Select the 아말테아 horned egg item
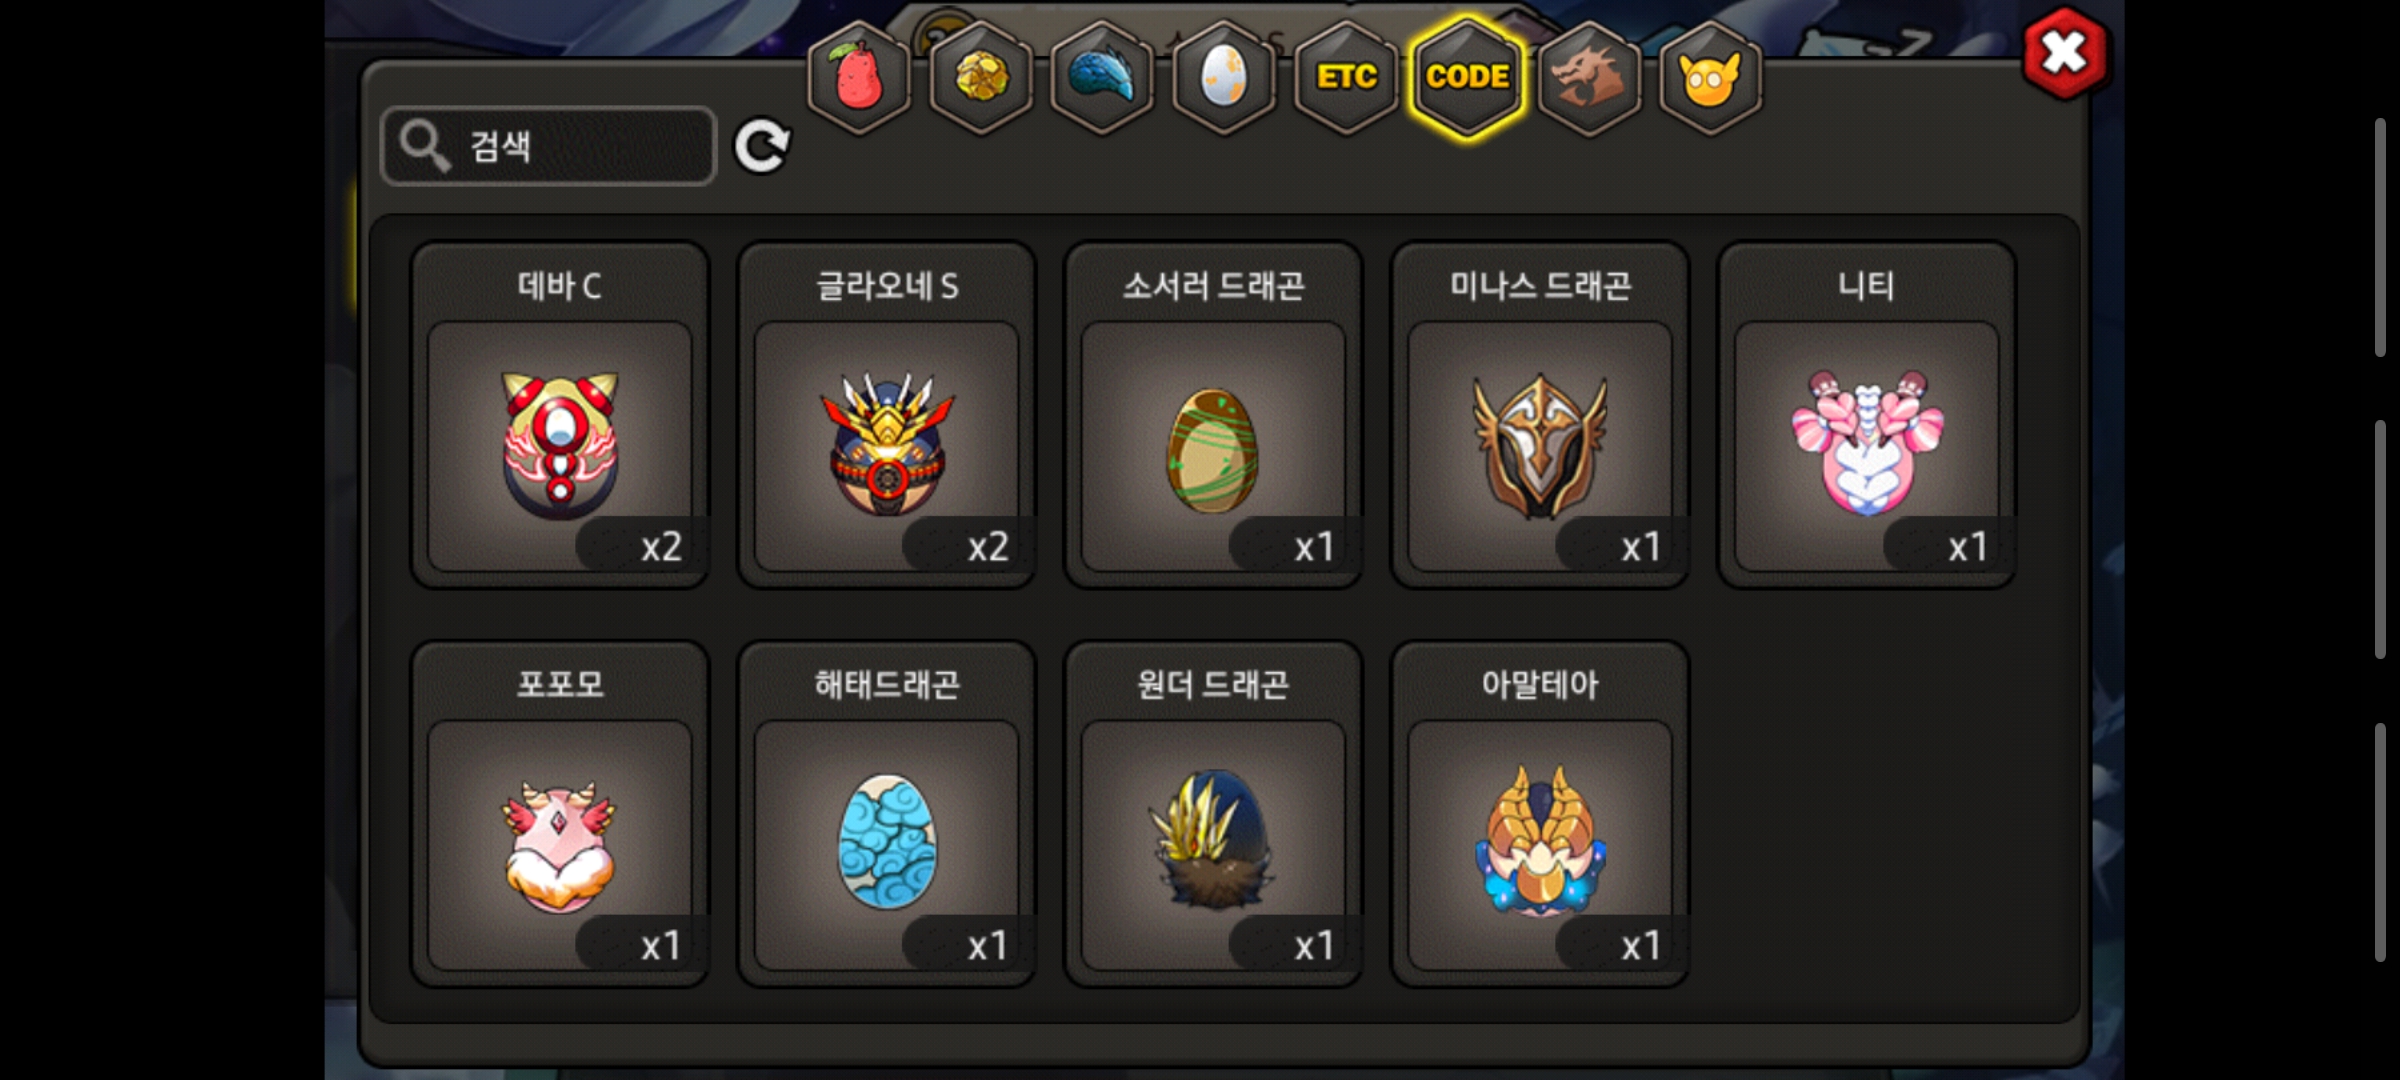The height and width of the screenshot is (1080, 2400). 1540,814
